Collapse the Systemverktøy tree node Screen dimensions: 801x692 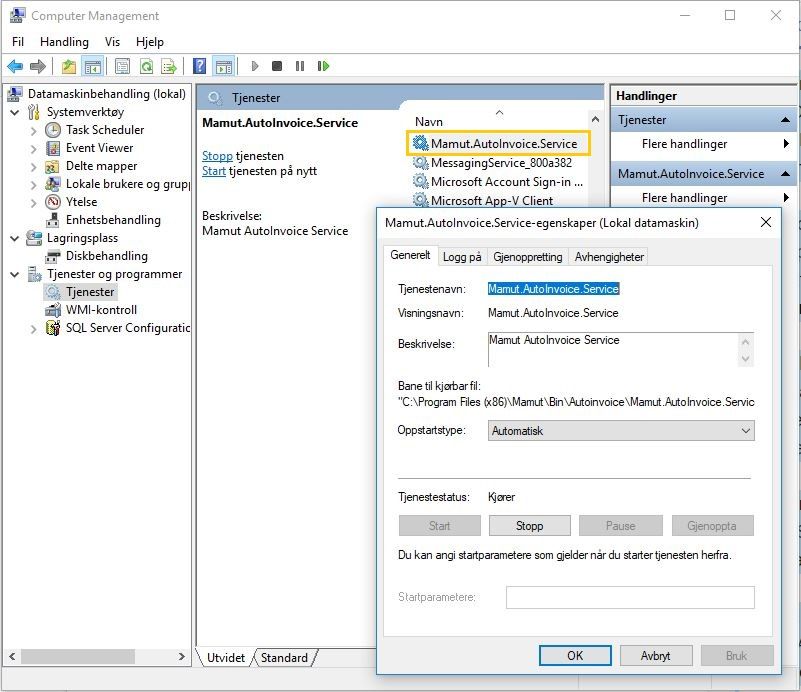tap(15, 112)
